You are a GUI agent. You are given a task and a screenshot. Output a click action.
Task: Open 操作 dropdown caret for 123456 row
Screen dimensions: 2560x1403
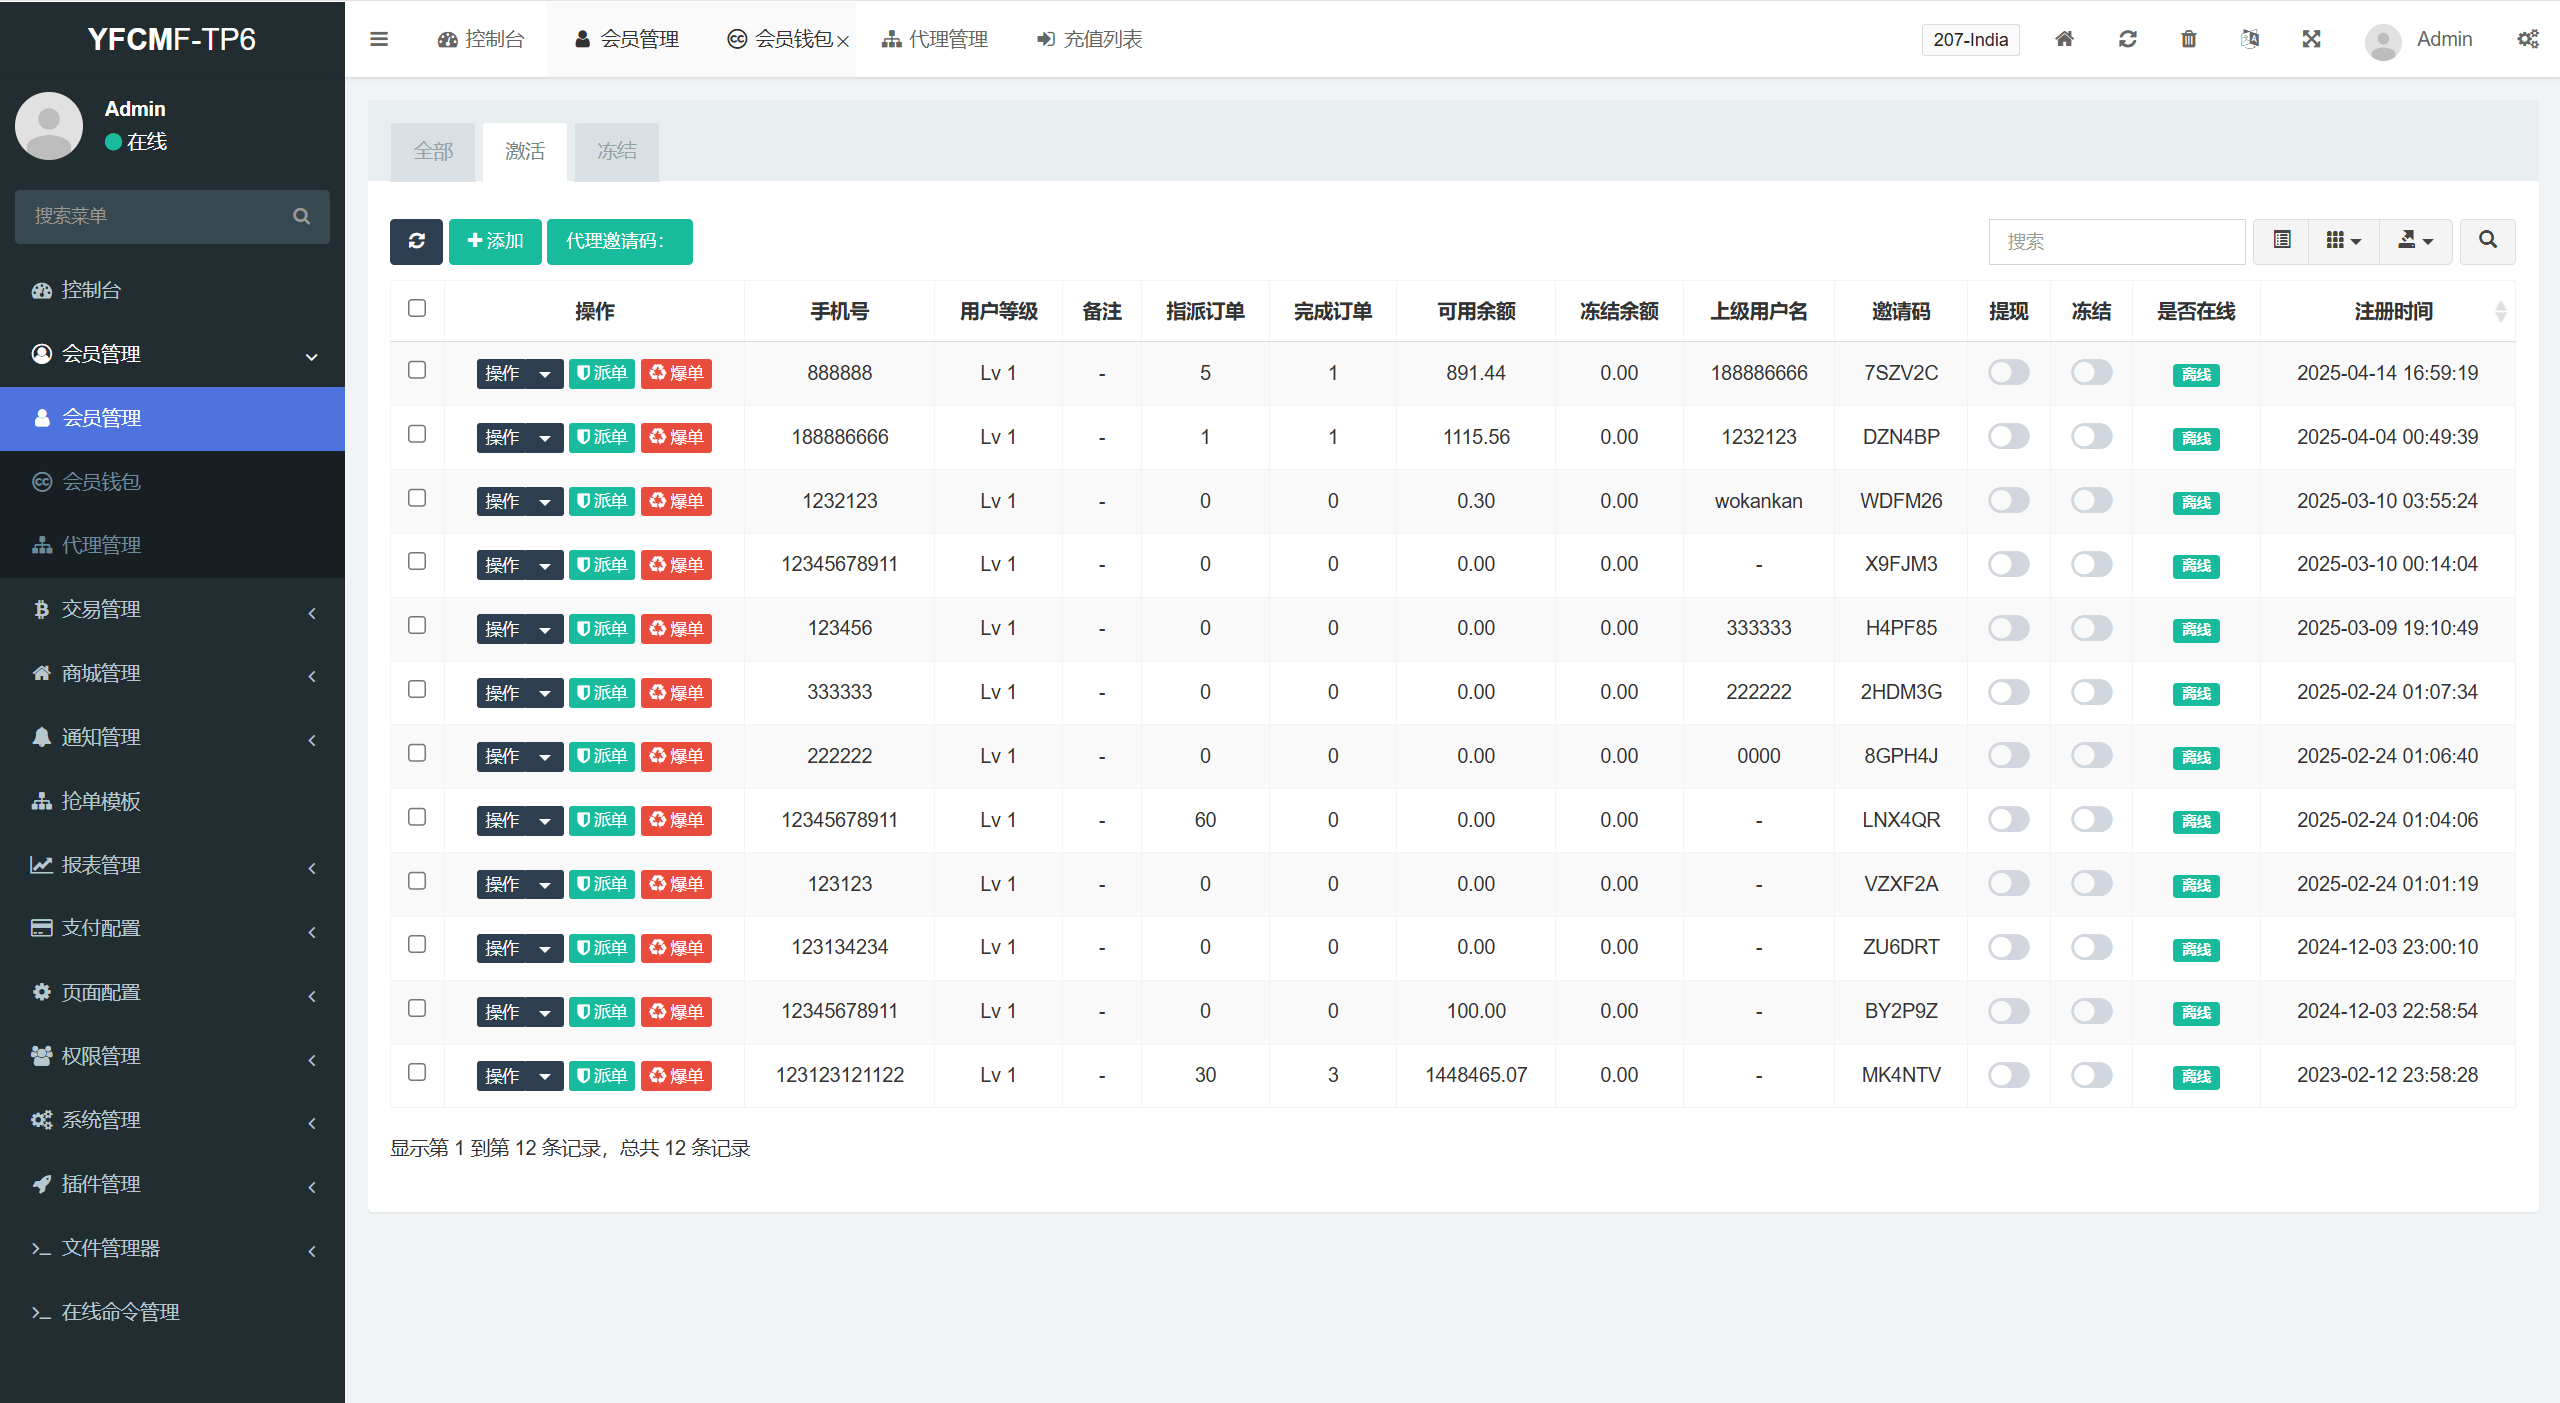pyautogui.click(x=545, y=629)
